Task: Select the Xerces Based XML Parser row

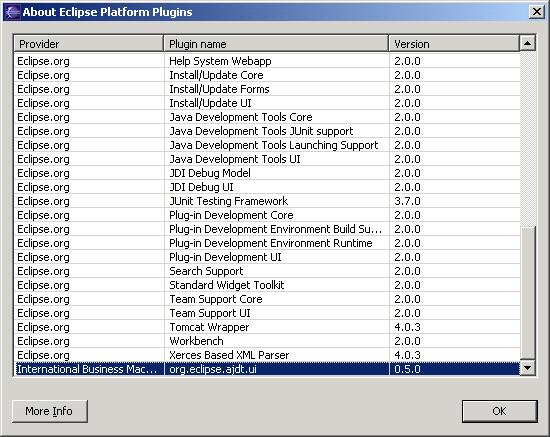Action: coord(267,355)
